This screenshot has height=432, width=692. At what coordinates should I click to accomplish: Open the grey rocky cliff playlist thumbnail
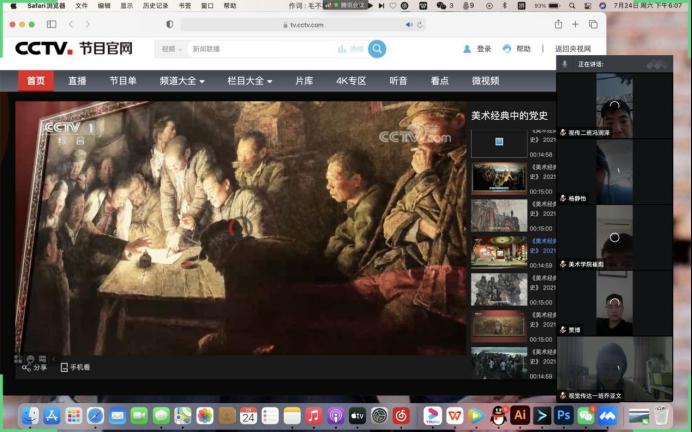click(x=499, y=215)
